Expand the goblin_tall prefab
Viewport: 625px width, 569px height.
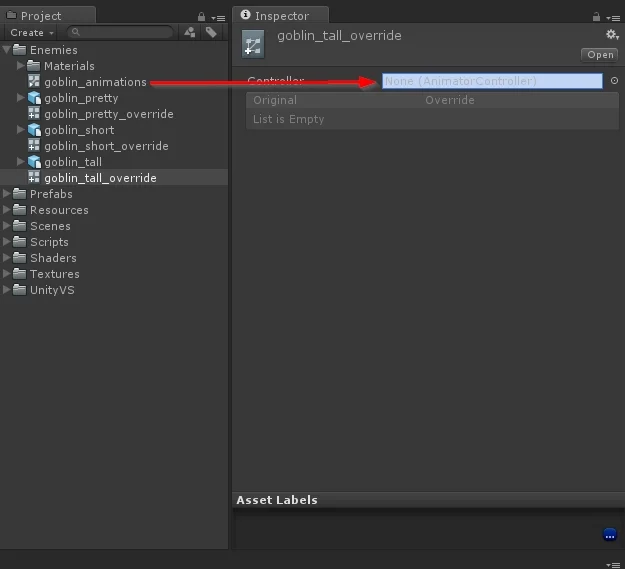21,161
